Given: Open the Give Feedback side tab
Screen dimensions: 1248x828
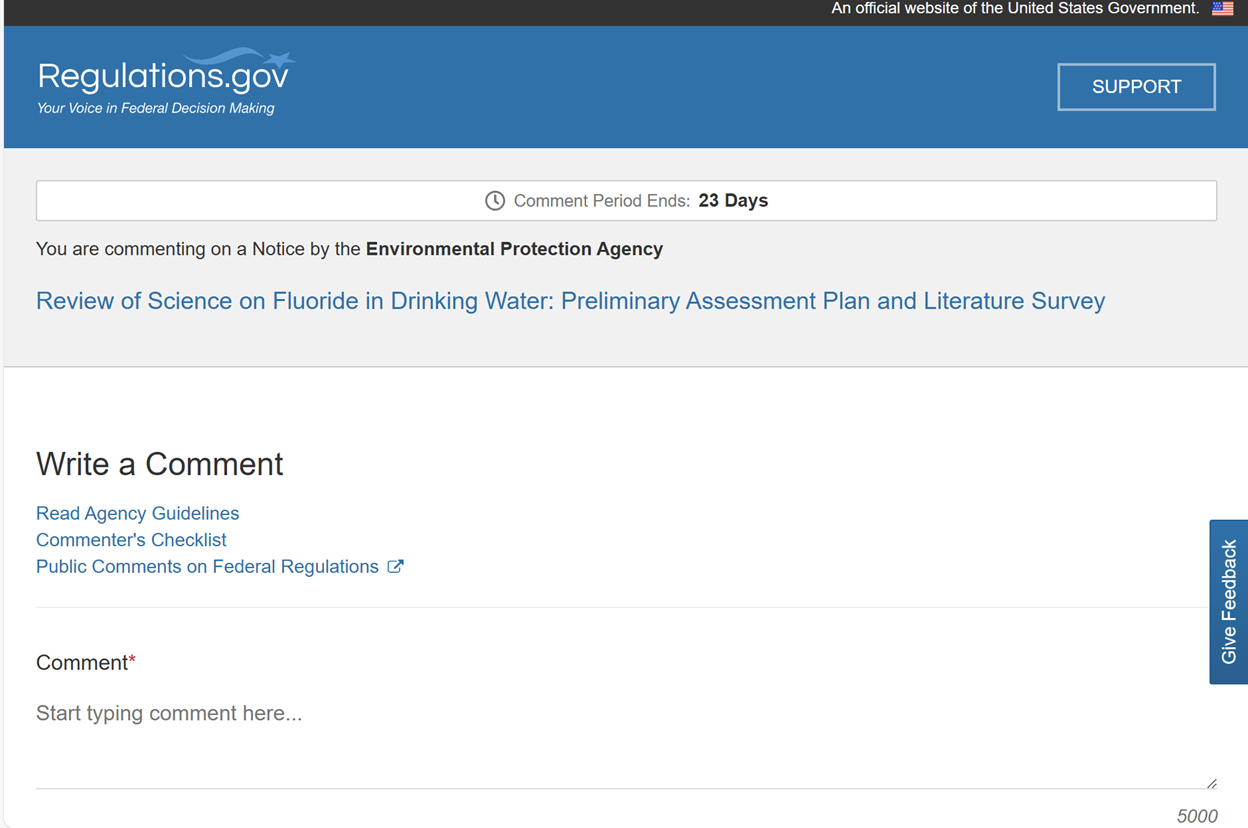Looking at the screenshot, I should [x=1229, y=601].
